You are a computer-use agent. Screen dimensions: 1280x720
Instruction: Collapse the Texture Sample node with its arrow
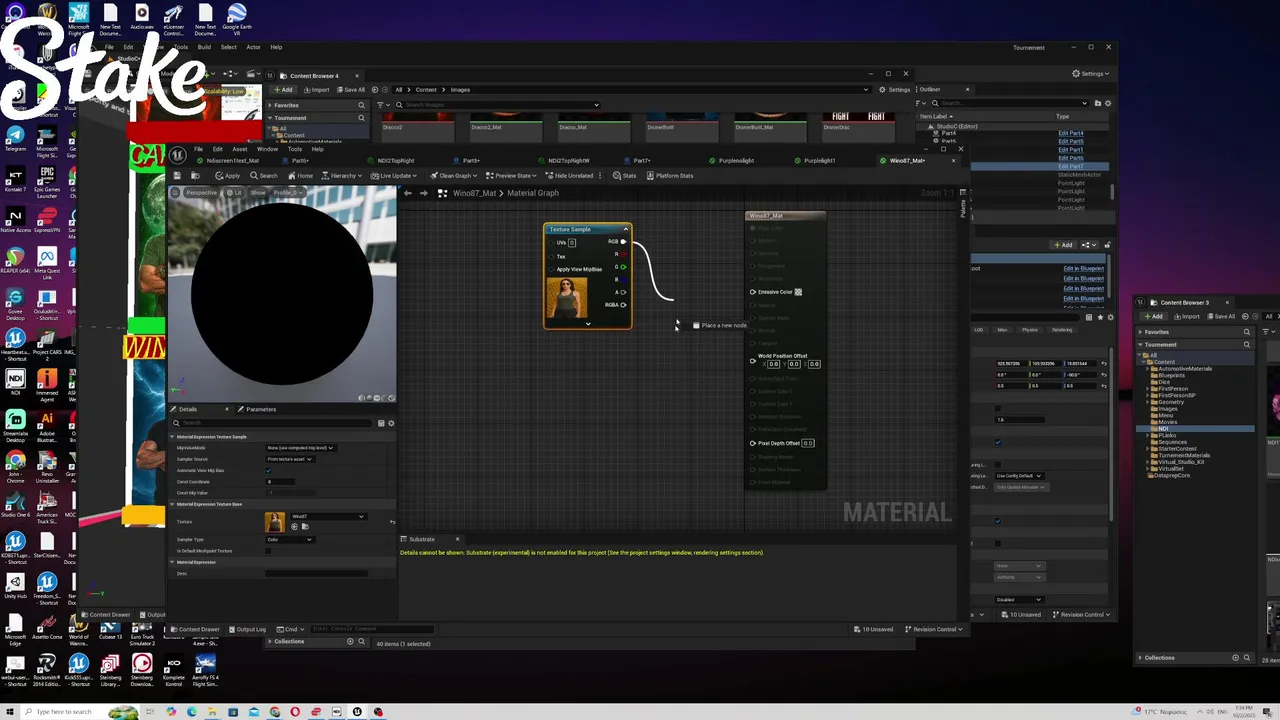pos(626,229)
